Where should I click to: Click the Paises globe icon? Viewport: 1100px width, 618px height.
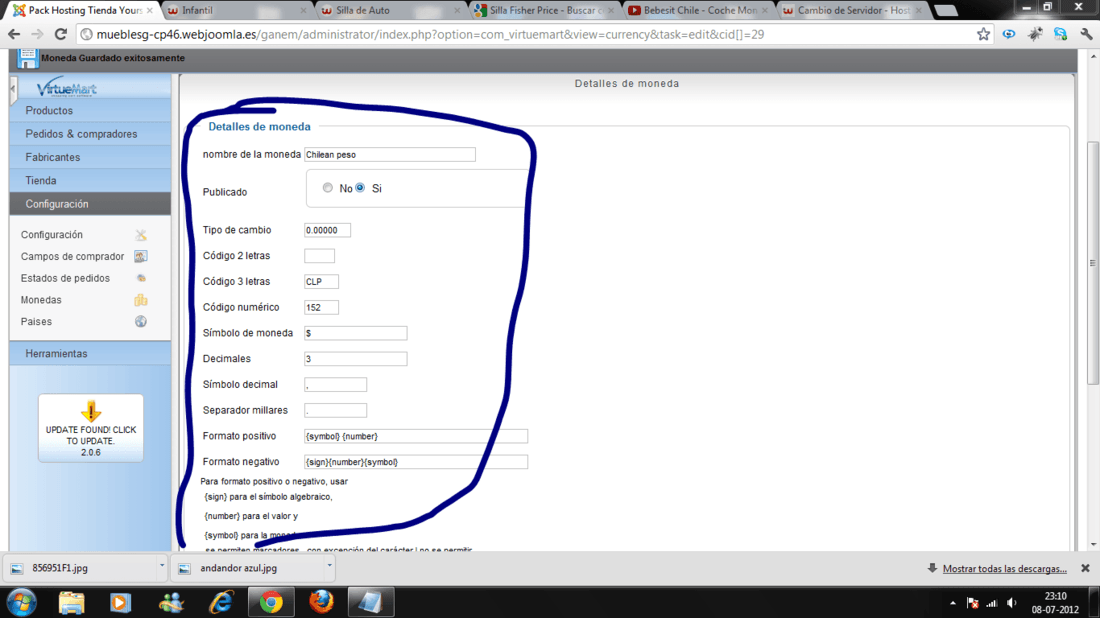coord(141,322)
